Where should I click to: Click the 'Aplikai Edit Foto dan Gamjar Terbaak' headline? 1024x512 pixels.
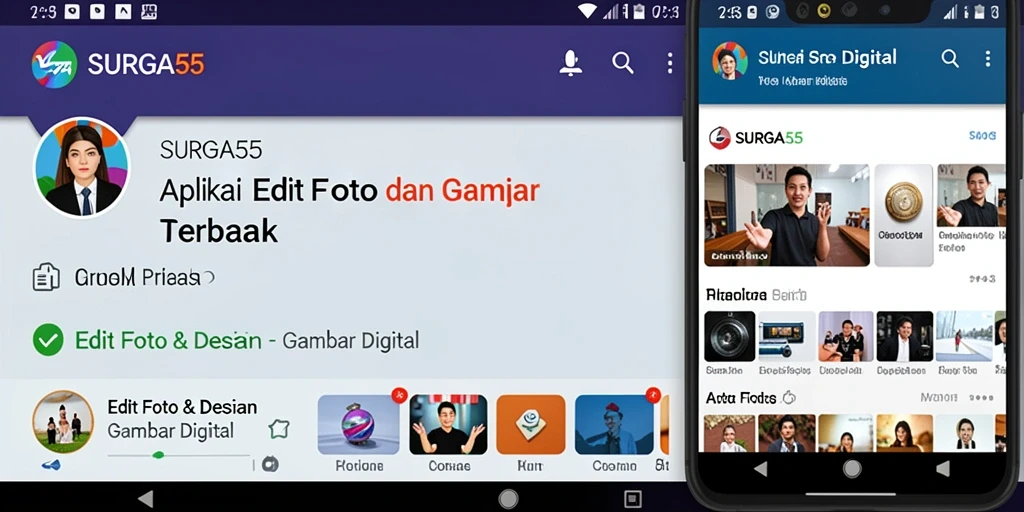(x=349, y=210)
